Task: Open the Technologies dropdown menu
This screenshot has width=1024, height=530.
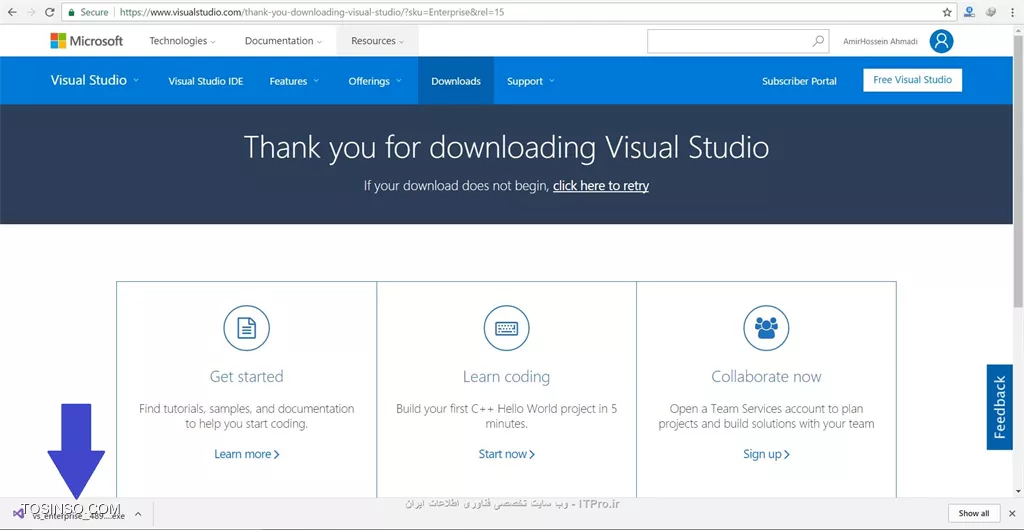Action: (182, 40)
